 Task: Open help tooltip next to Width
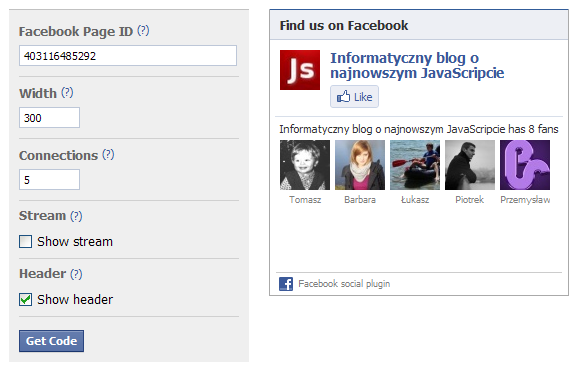(67, 93)
